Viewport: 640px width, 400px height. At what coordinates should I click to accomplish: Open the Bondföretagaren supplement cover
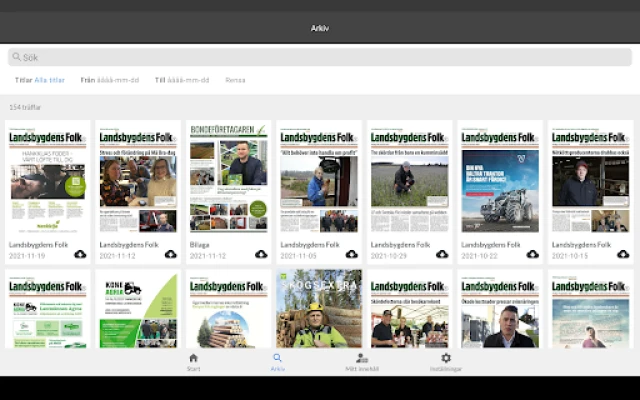coord(229,178)
